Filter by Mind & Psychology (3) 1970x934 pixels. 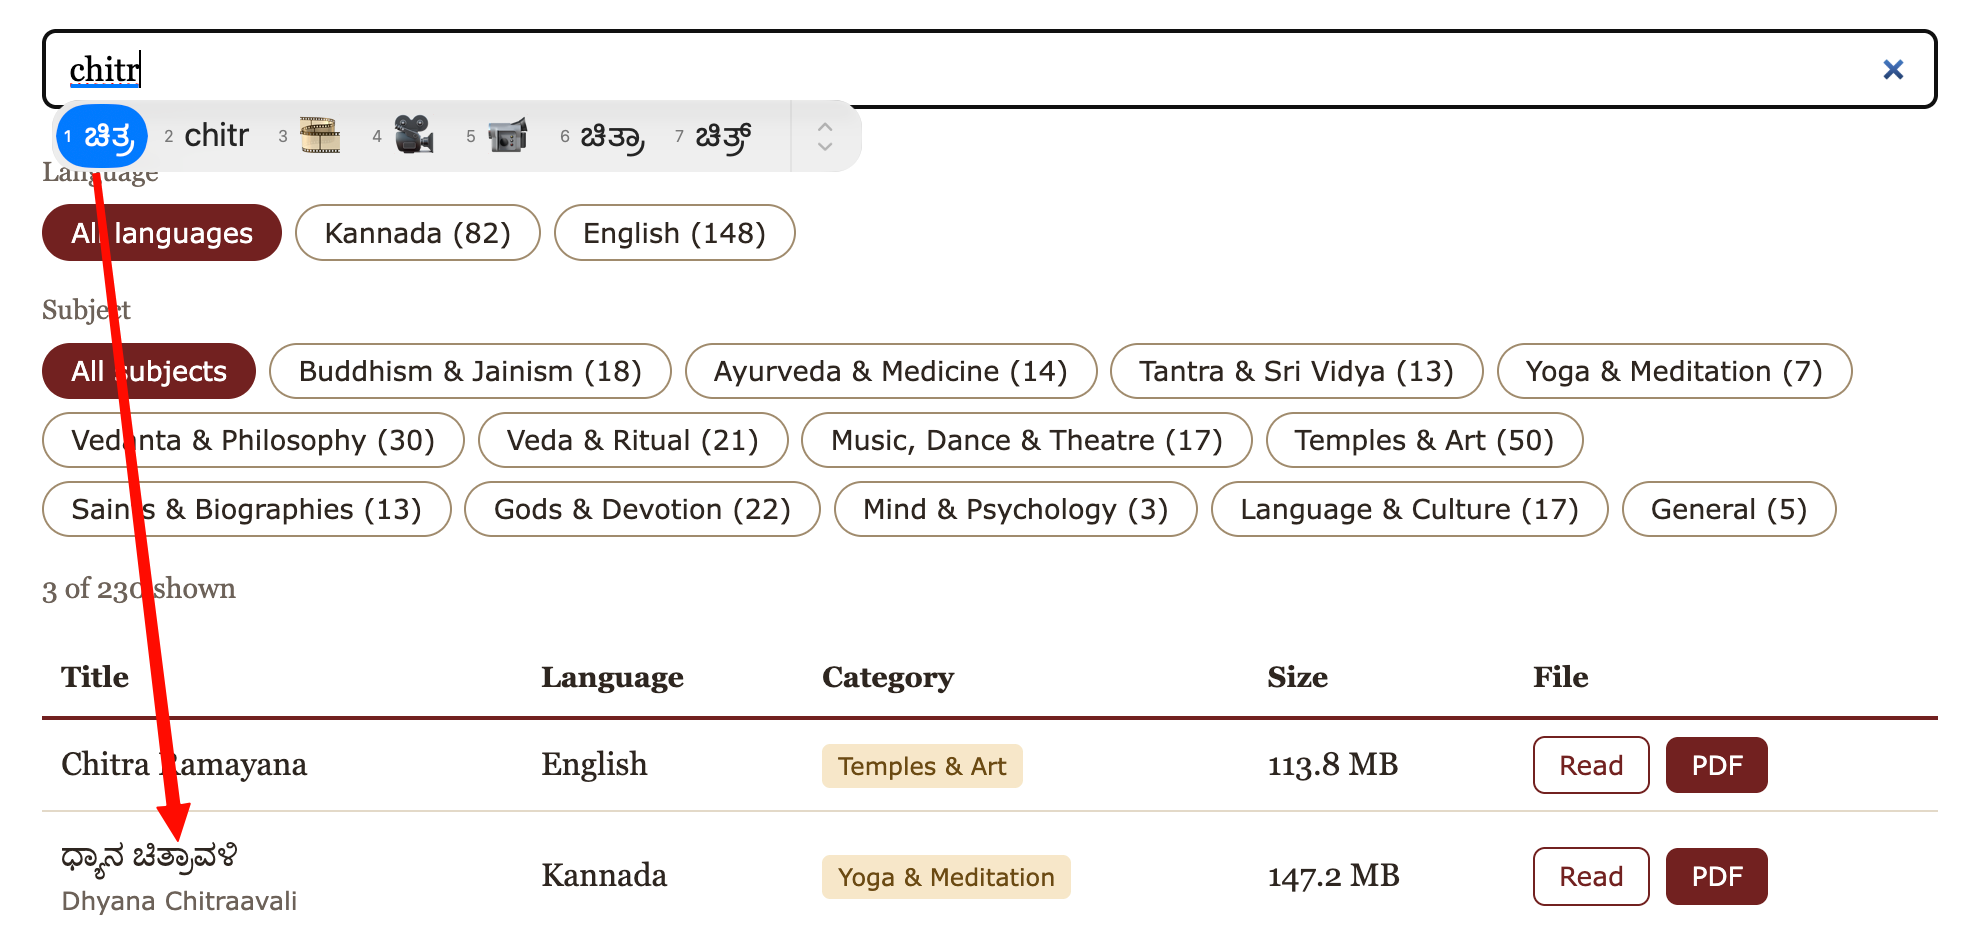coord(1016,509)
